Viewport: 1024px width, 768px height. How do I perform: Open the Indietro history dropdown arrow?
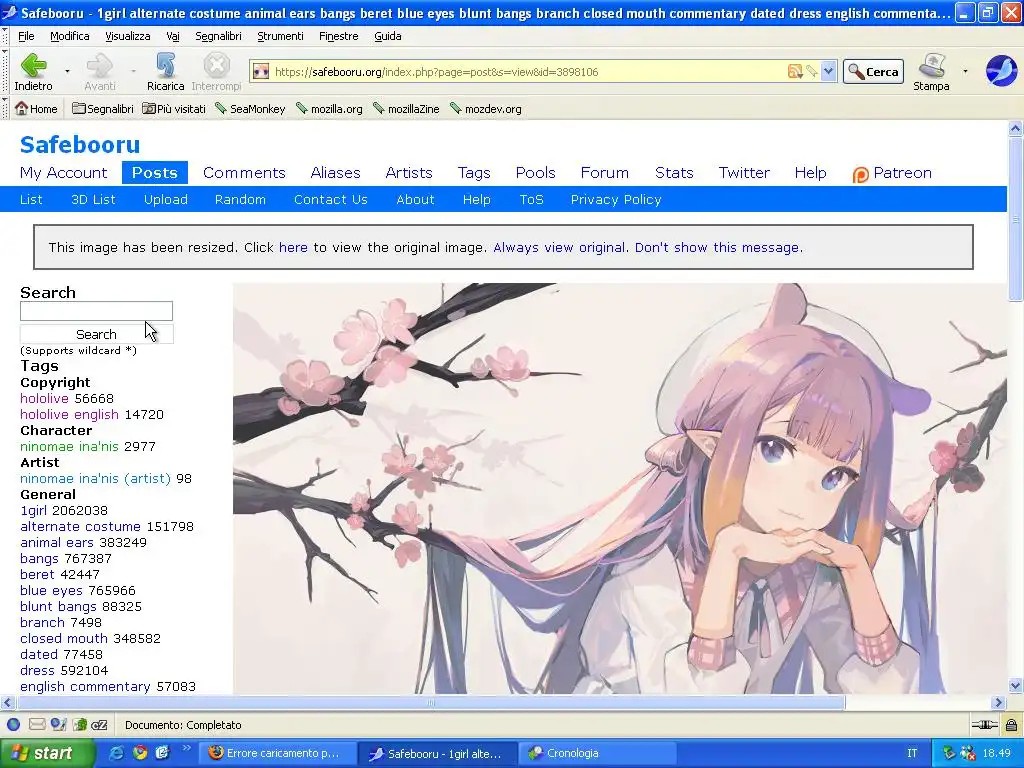(67, 71)
